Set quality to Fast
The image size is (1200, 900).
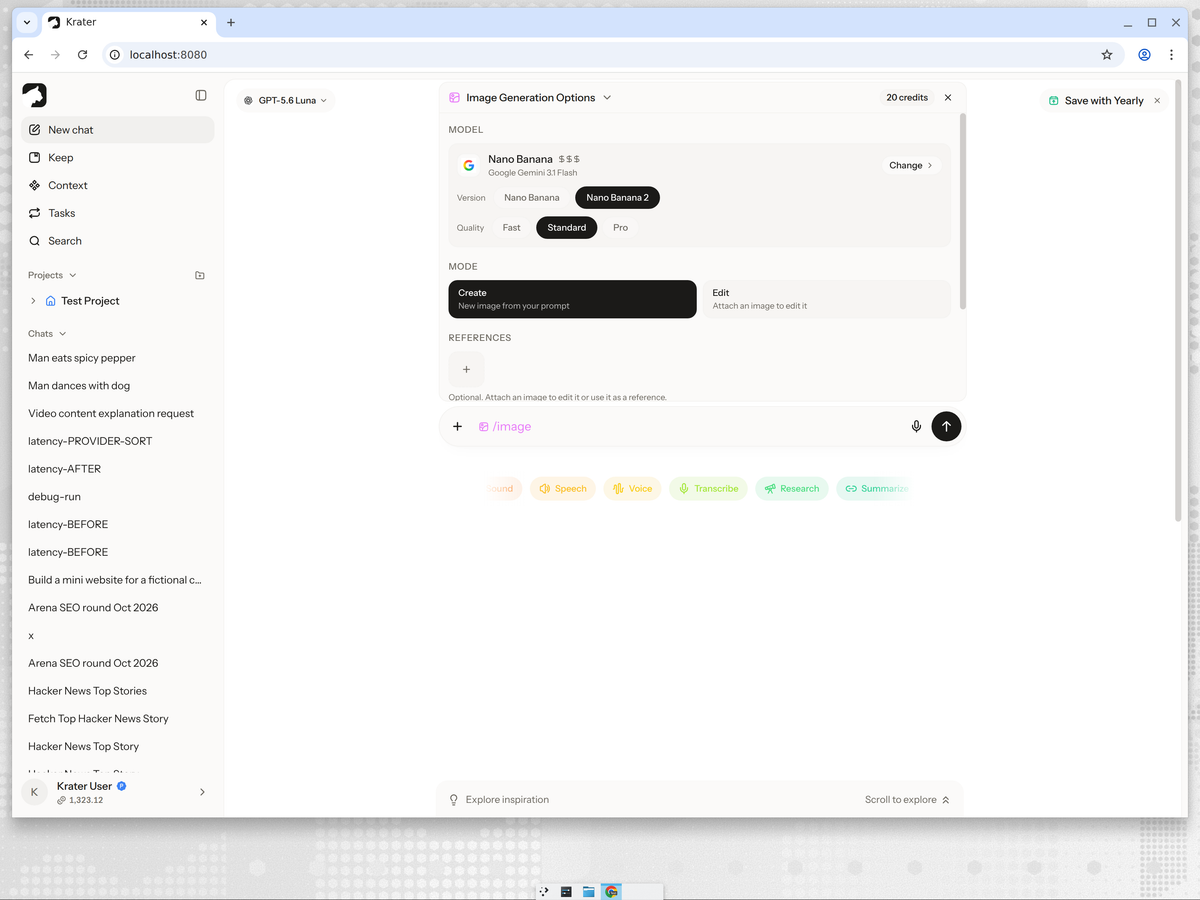[x=511, y=228]
